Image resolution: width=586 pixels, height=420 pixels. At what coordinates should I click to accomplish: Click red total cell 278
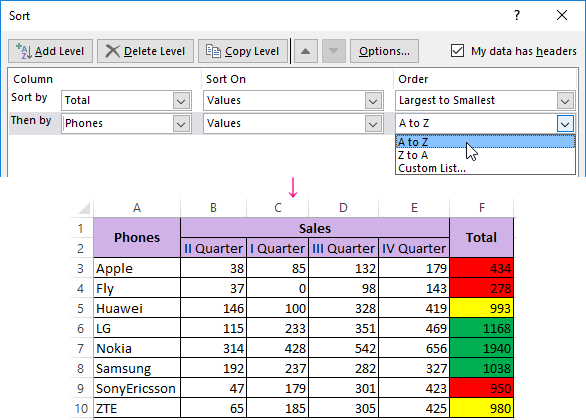(x=481, y=288)
